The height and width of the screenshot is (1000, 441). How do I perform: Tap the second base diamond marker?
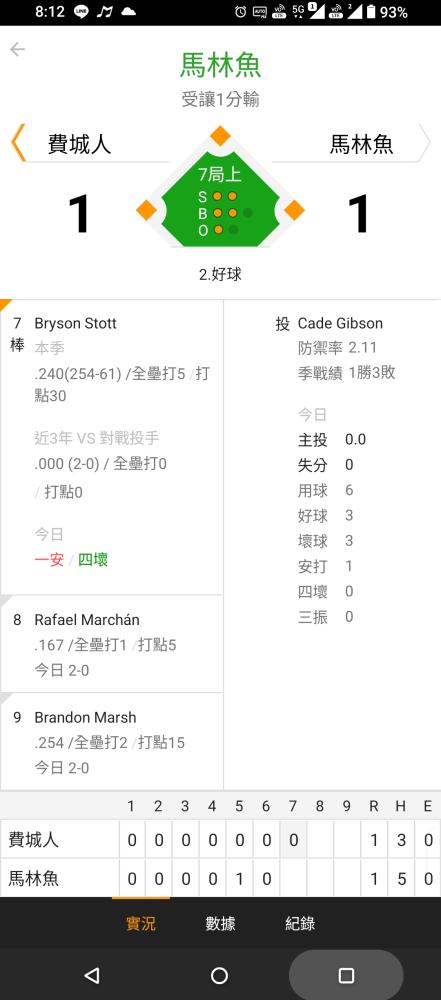[x=220, y=135]
